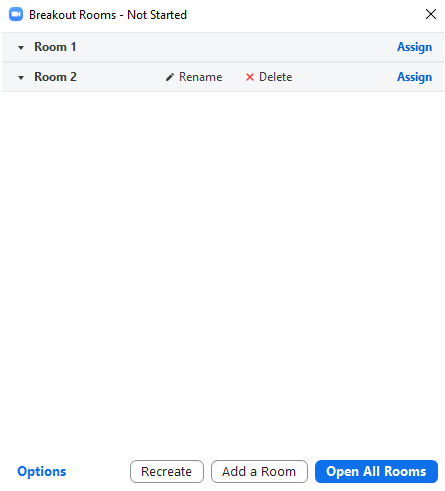Close the Breakout Rooms dialog
This screenshot has width=445, height=491.
(431, 14)
